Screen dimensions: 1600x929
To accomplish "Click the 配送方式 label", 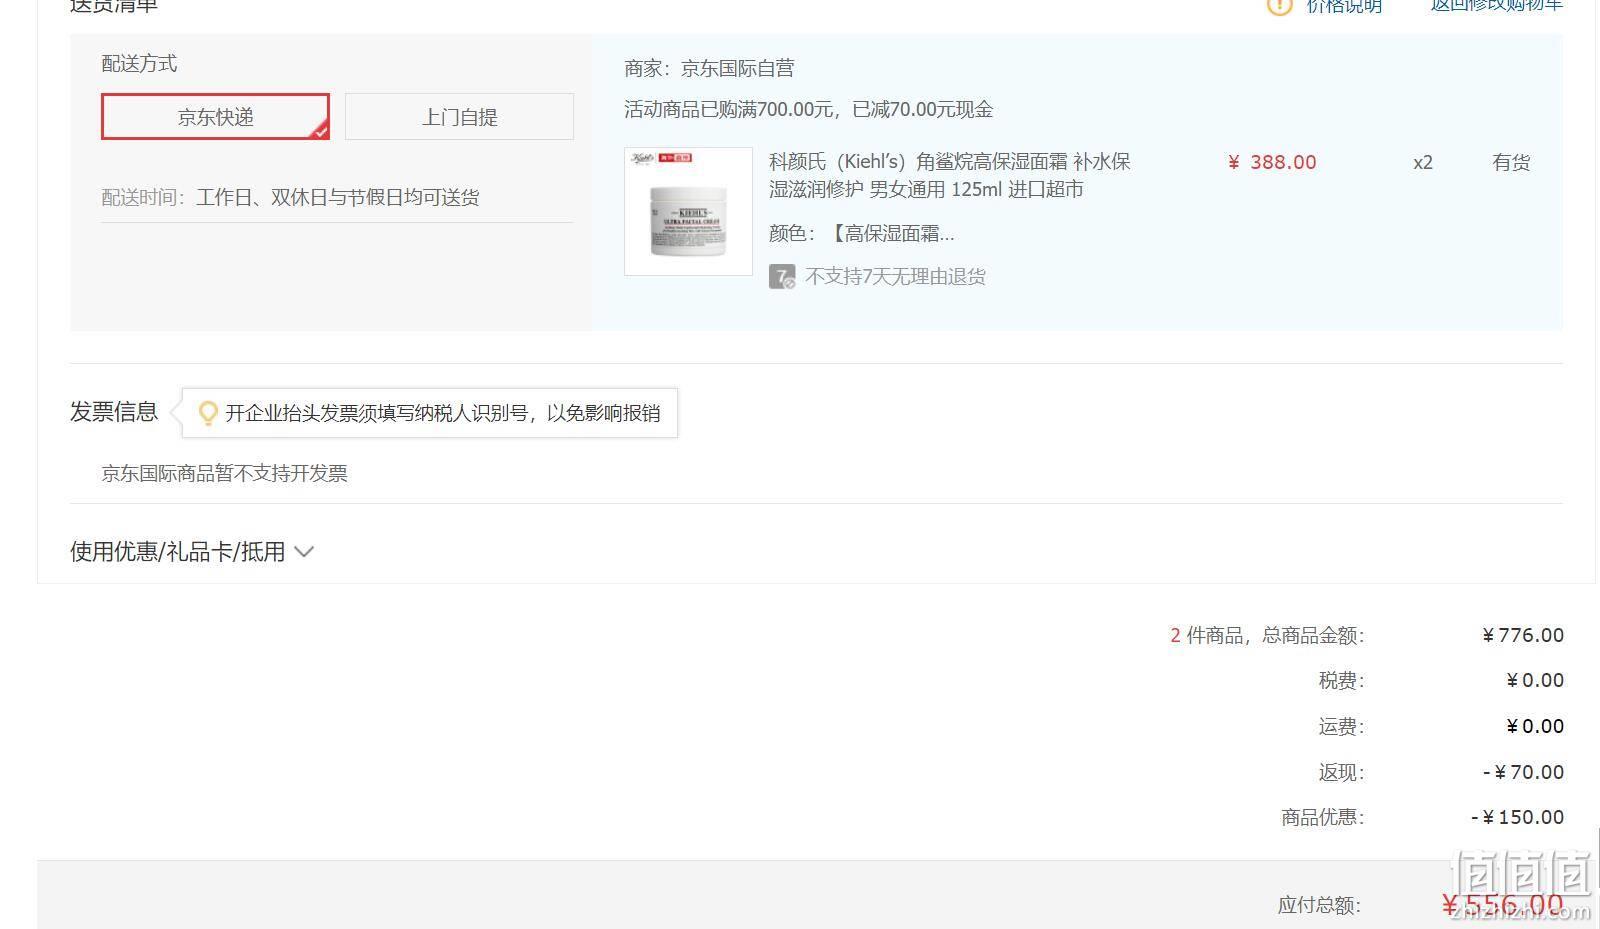I will 139,64.
